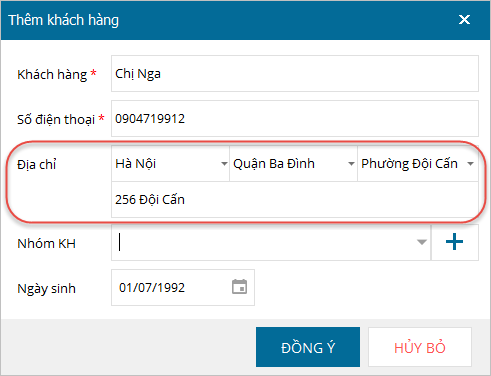
Task: Open the Nhóm KH dropdown arrow
Action: pyautogui.click(x=422, y=242)
